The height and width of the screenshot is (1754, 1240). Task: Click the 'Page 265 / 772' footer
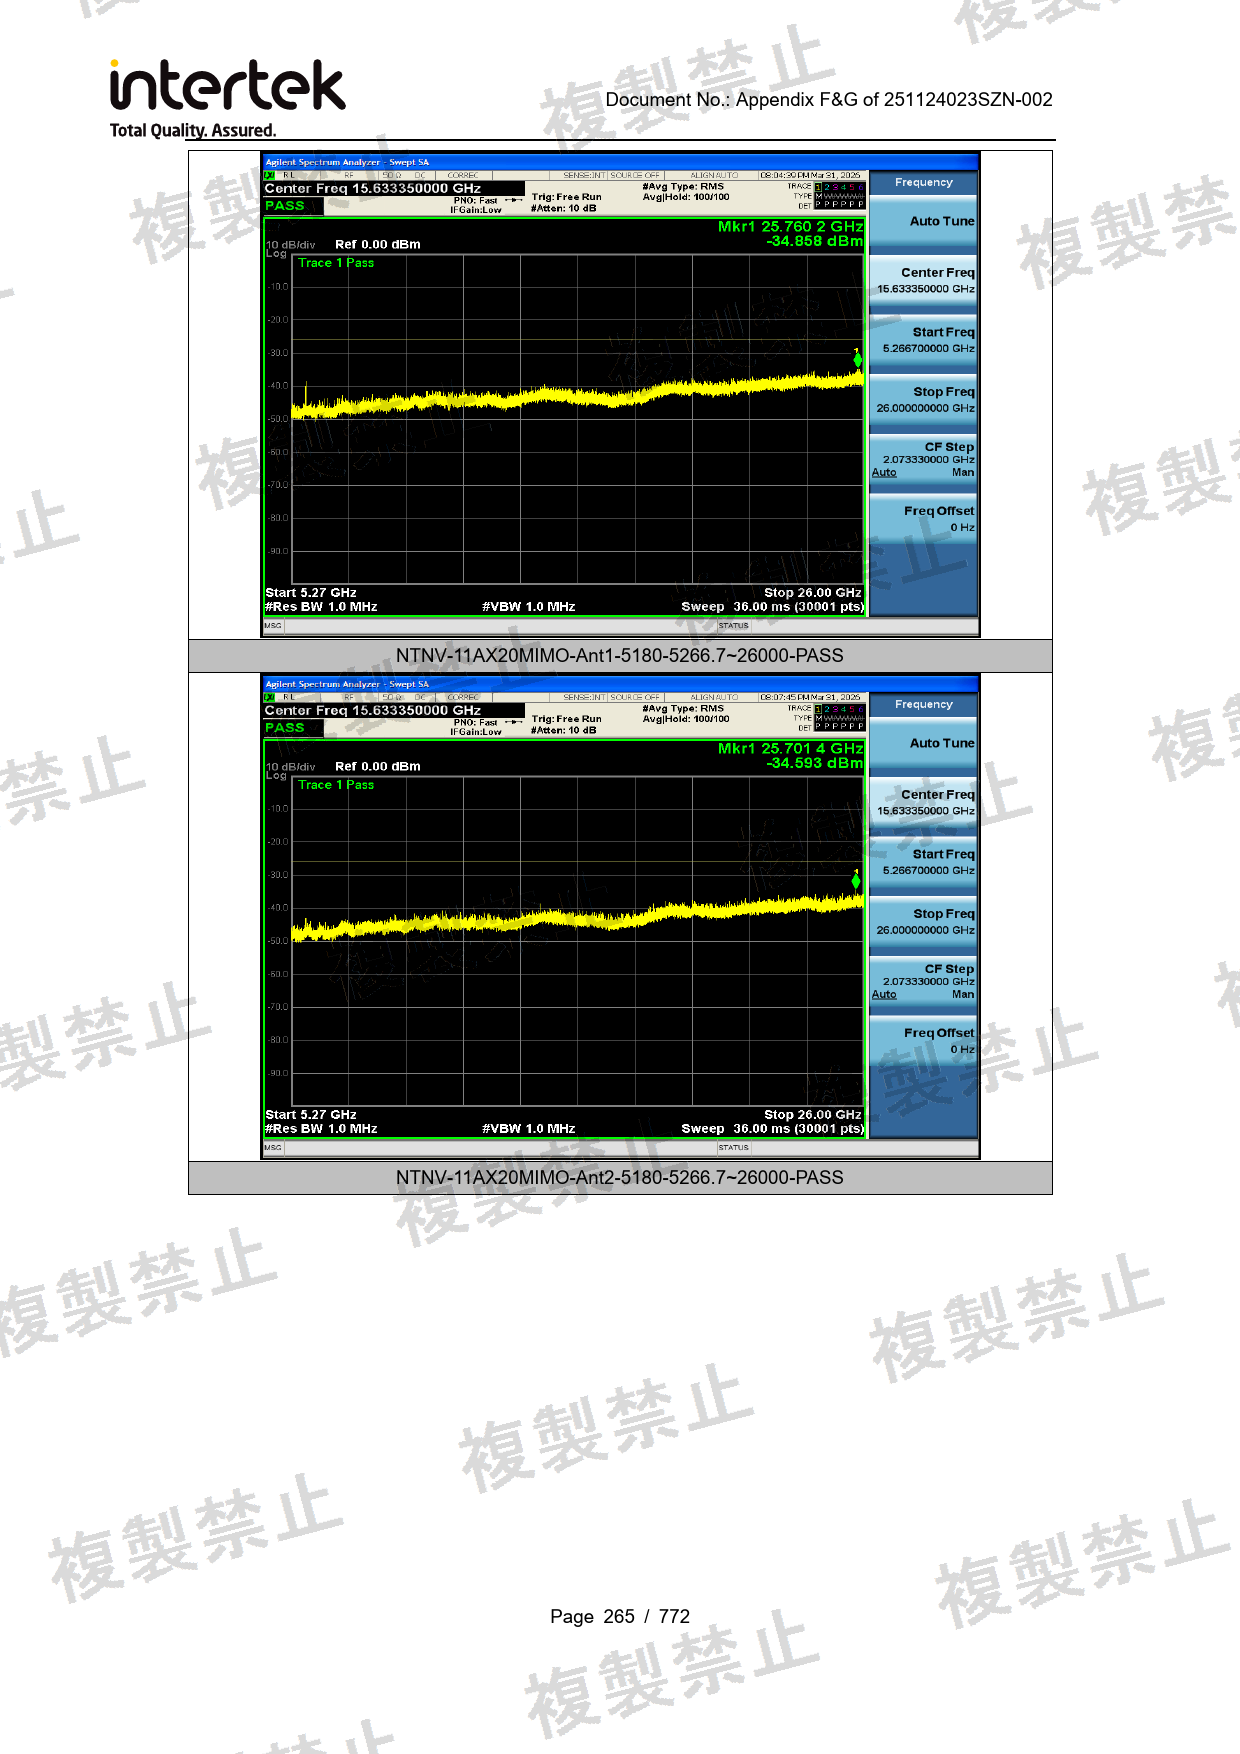pos(620,1617)
